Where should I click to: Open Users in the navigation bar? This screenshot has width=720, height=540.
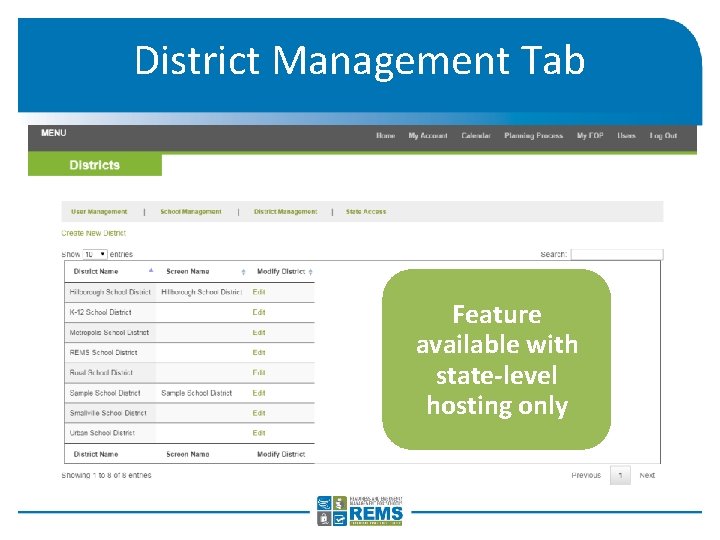click(626, 135)
